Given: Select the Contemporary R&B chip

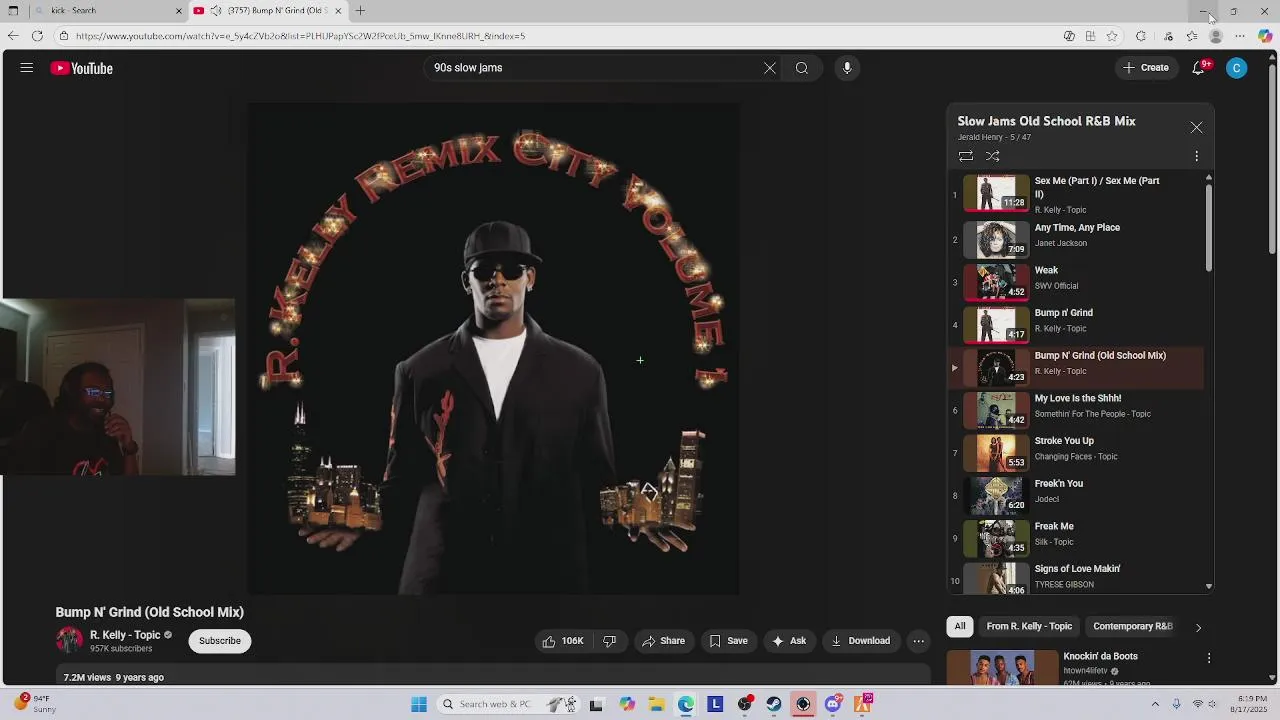Looking at the screenshot, I should click(x=1133, y=626).
